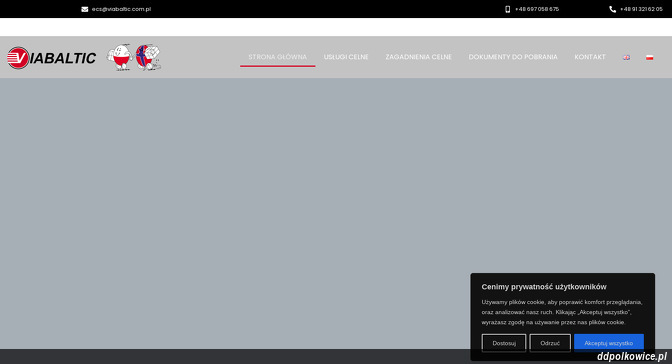The width and height of the screenshot is (672, 364).
Task: Click the +48 697 058 675 phone link
Action: [537, 9]
